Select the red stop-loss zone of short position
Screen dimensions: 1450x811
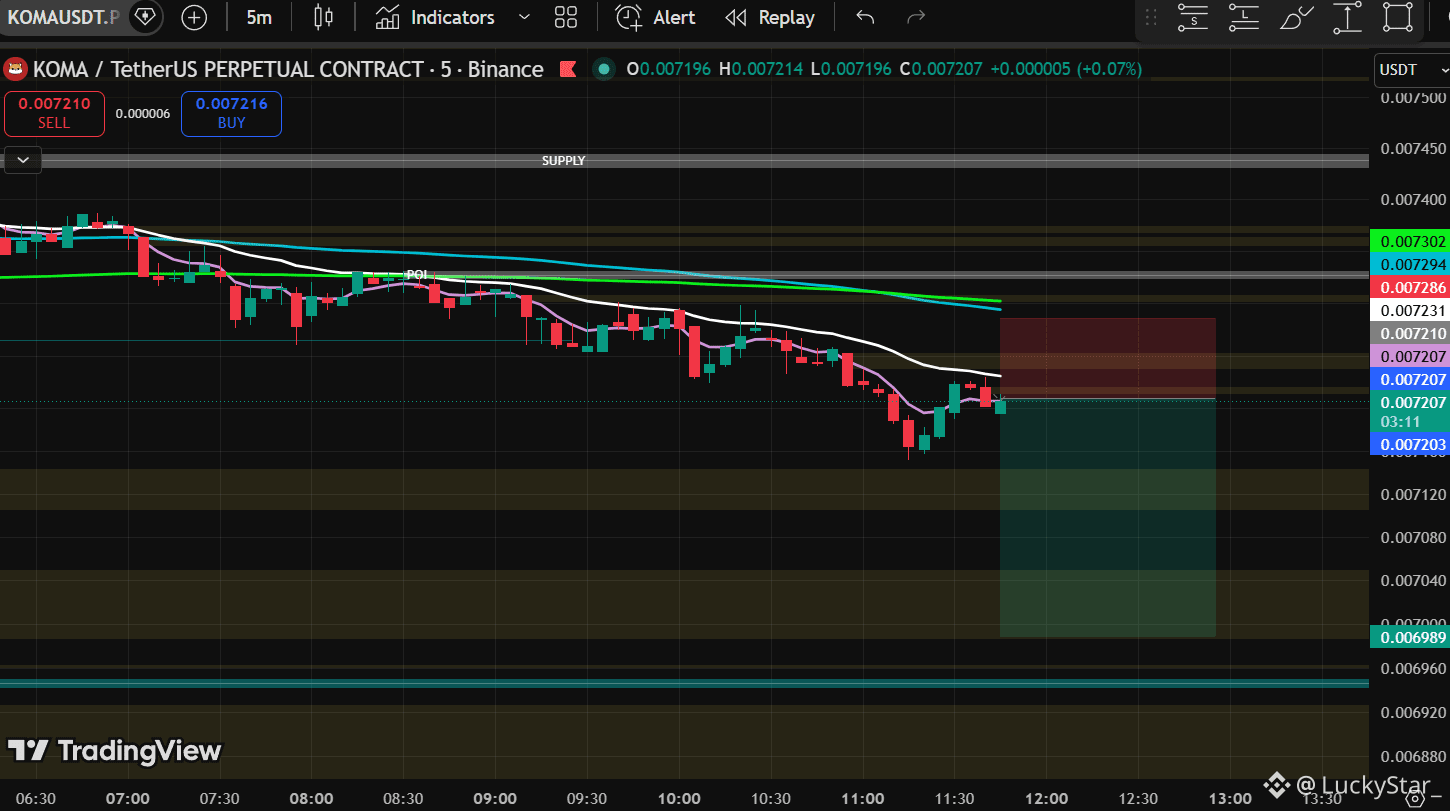point(1108,358)
